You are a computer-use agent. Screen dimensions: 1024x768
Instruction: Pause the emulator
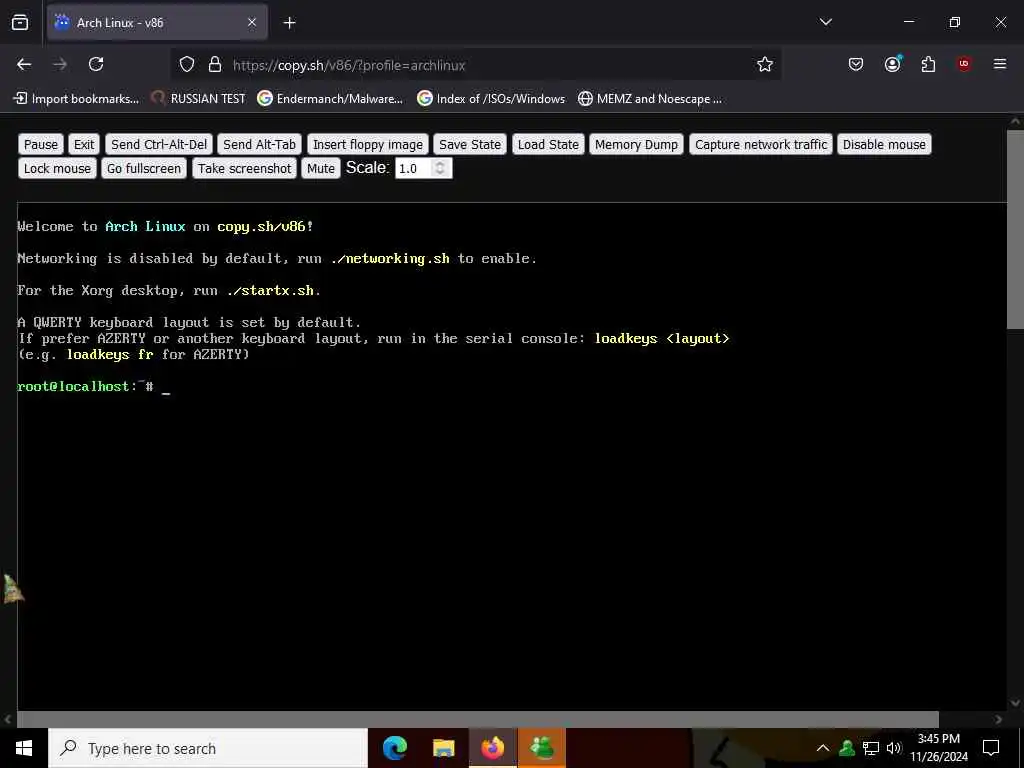[40, 144]
